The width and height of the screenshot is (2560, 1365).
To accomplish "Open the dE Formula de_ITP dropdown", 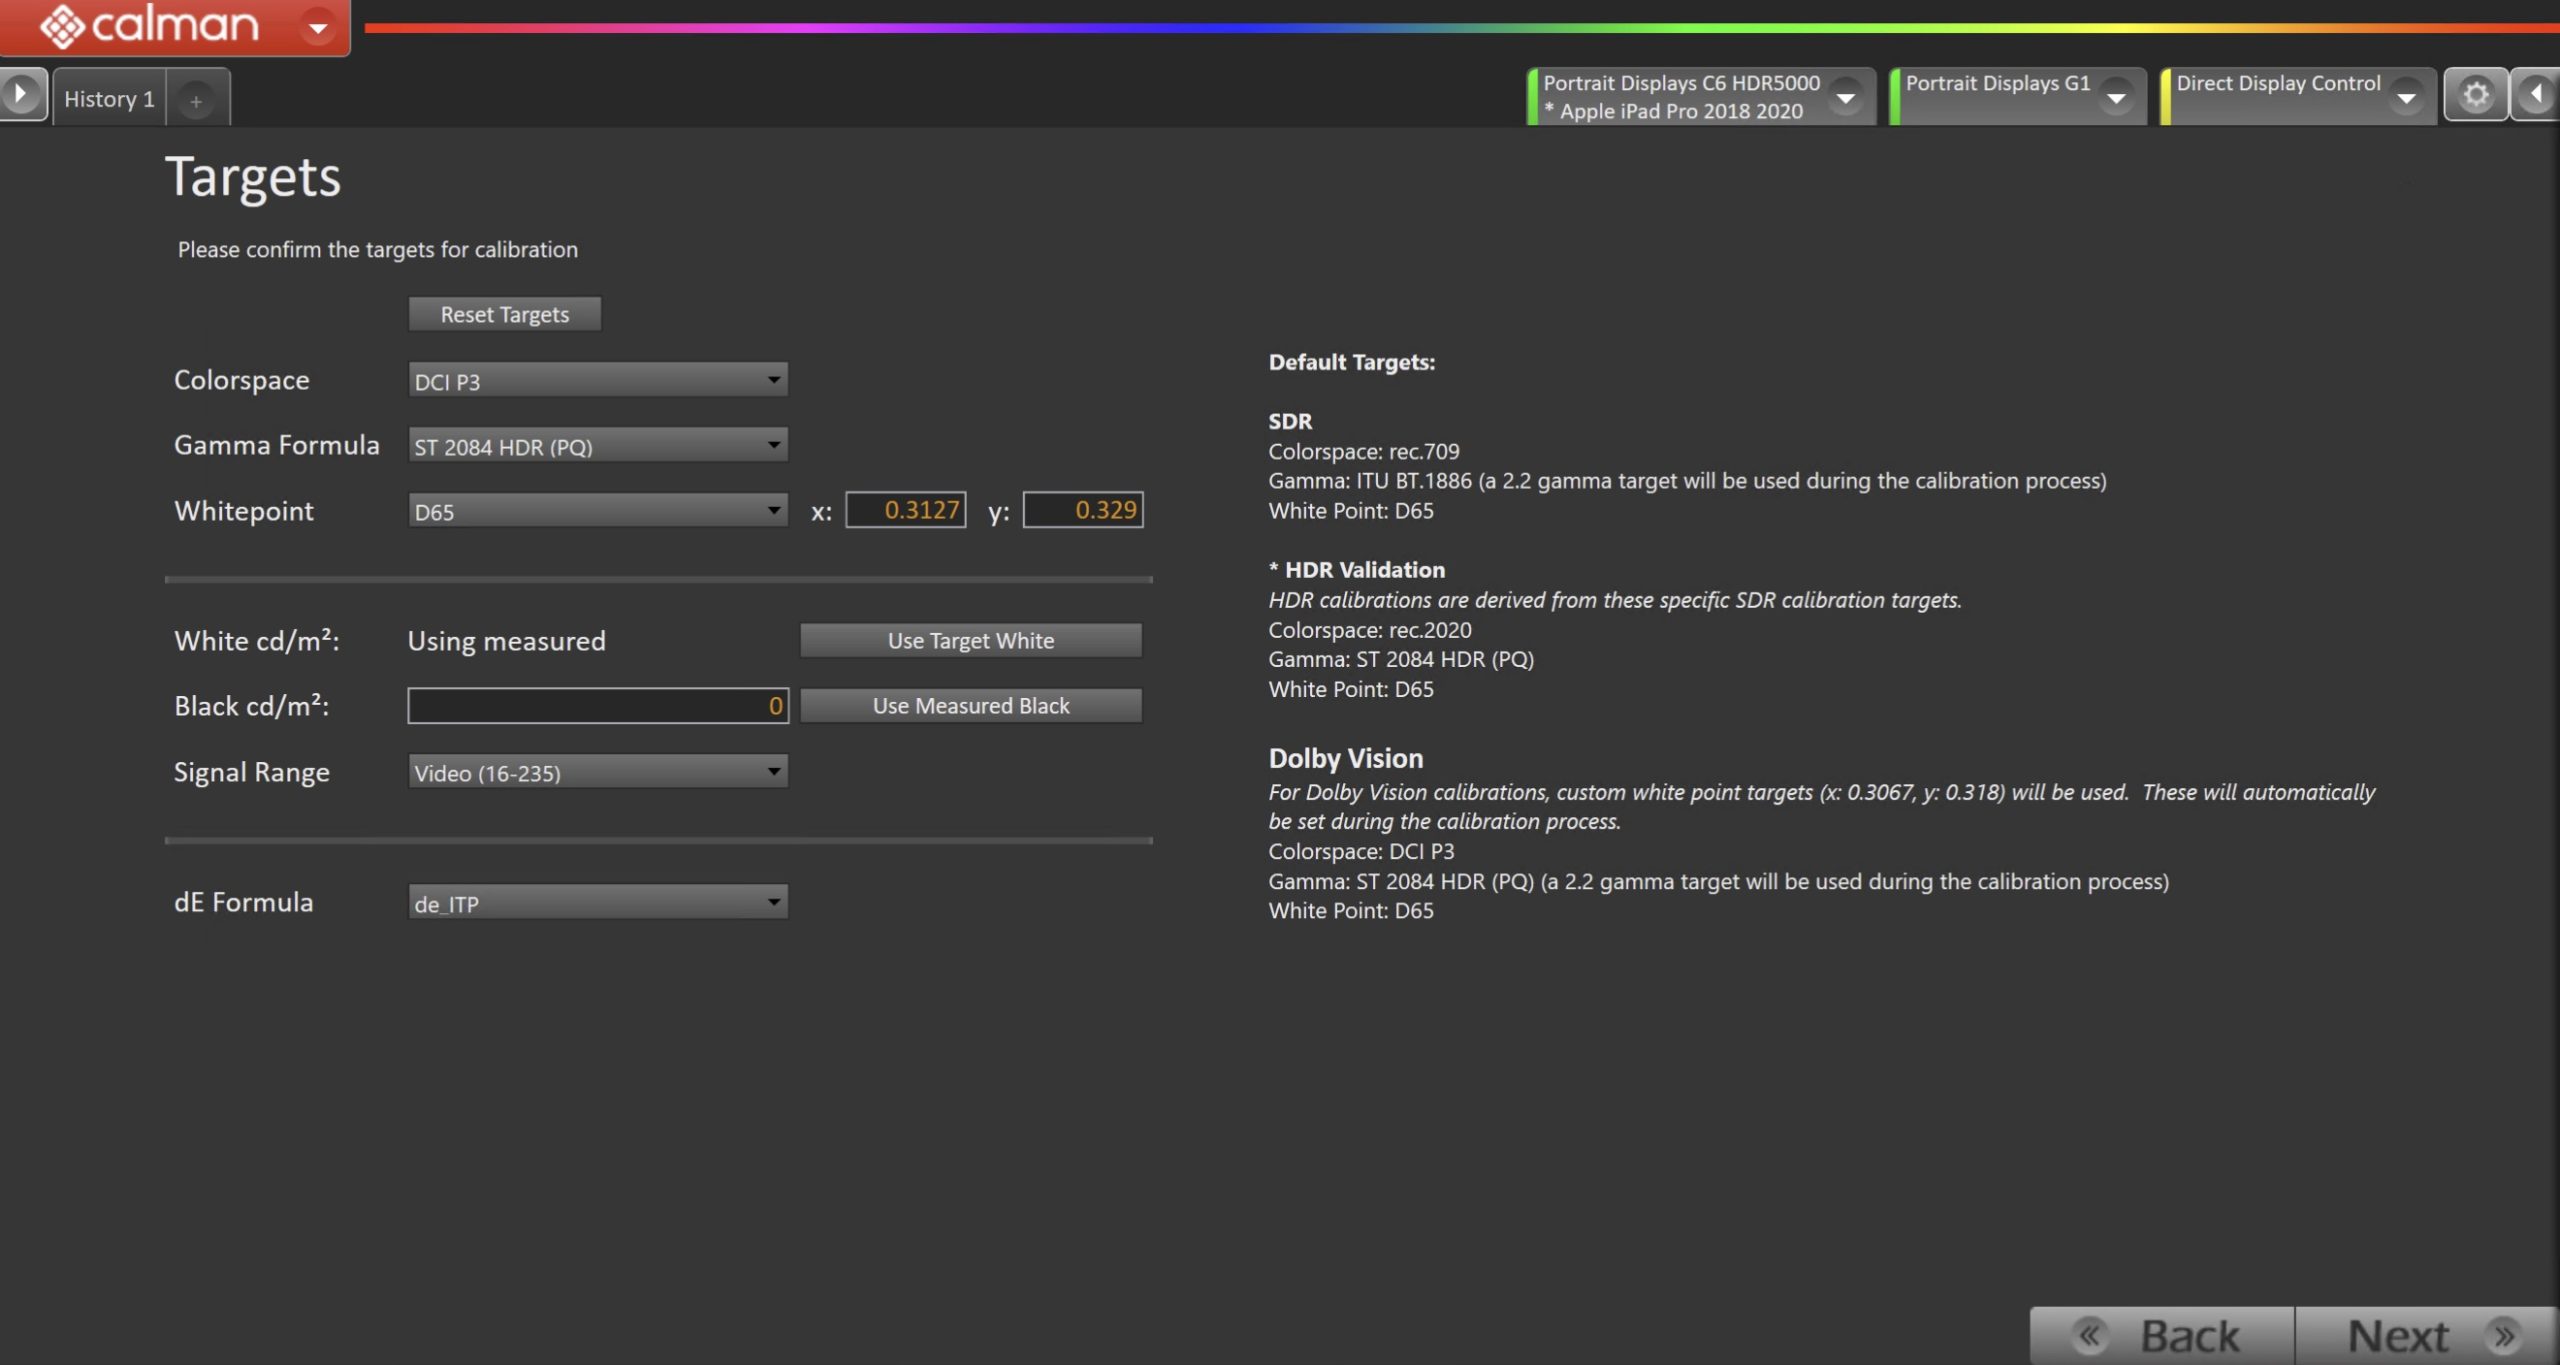I will 597,902.
